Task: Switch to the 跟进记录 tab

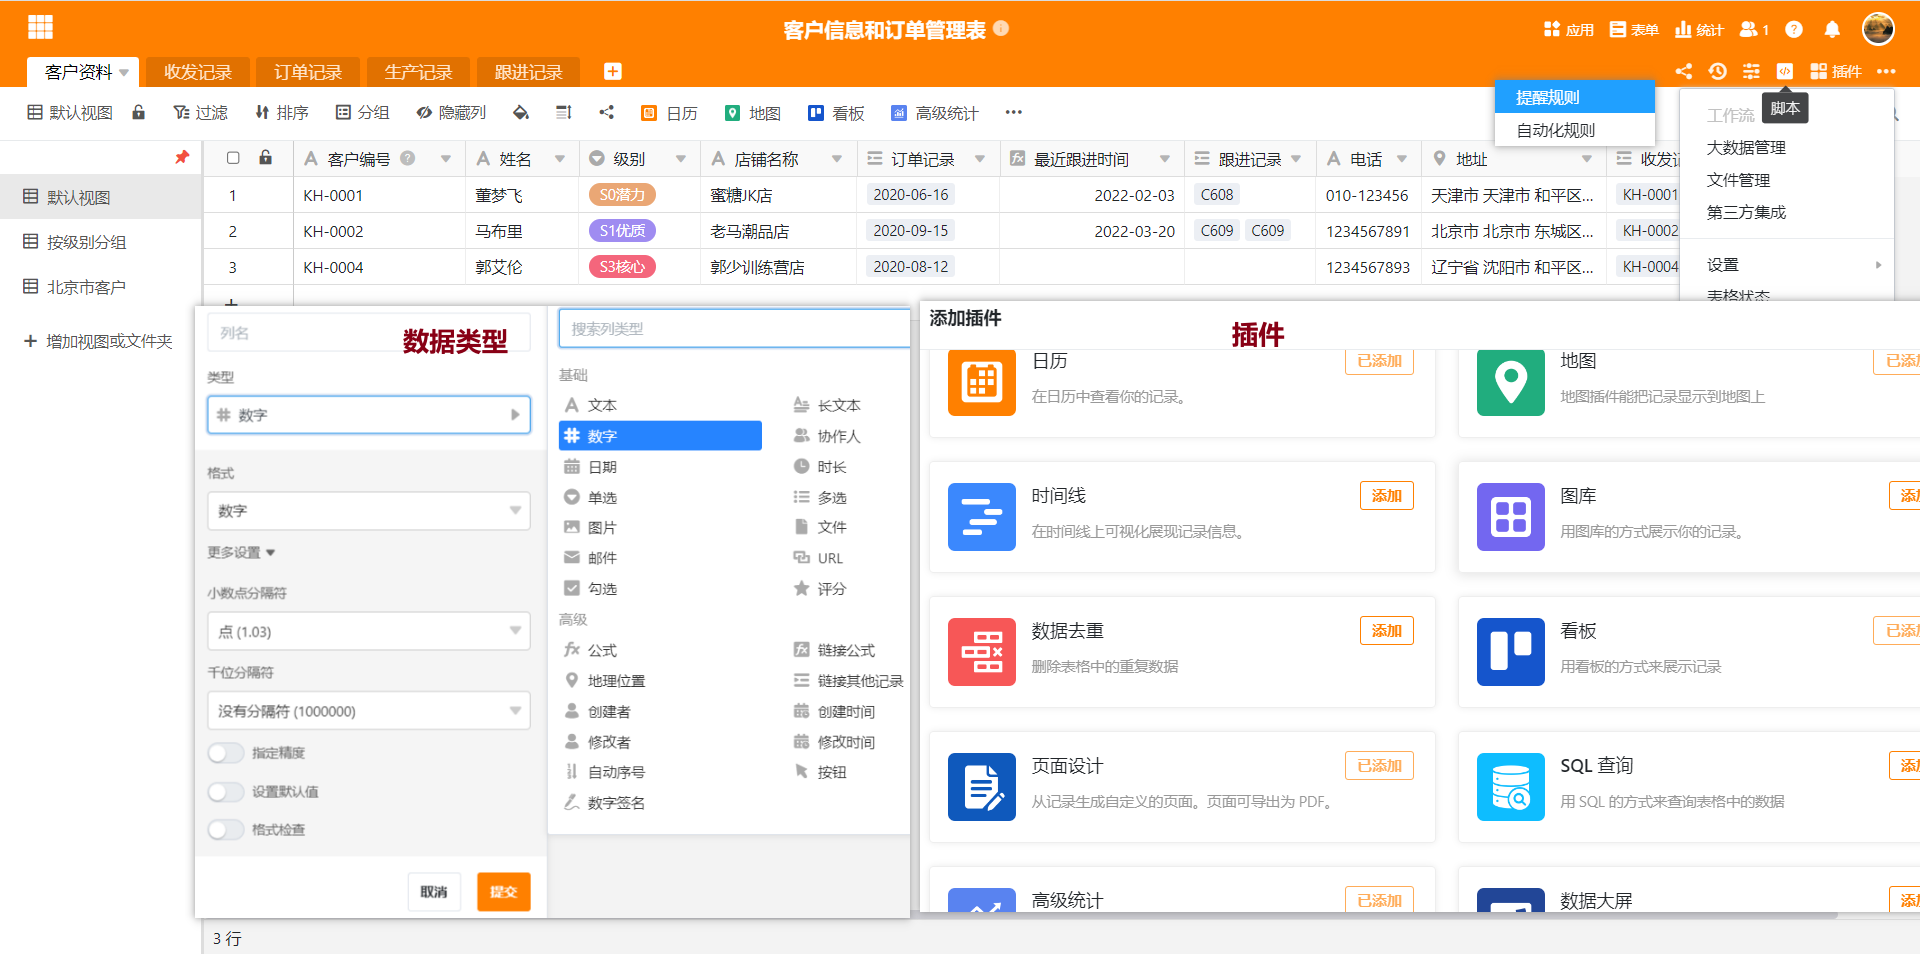Action: coord(528,72)
